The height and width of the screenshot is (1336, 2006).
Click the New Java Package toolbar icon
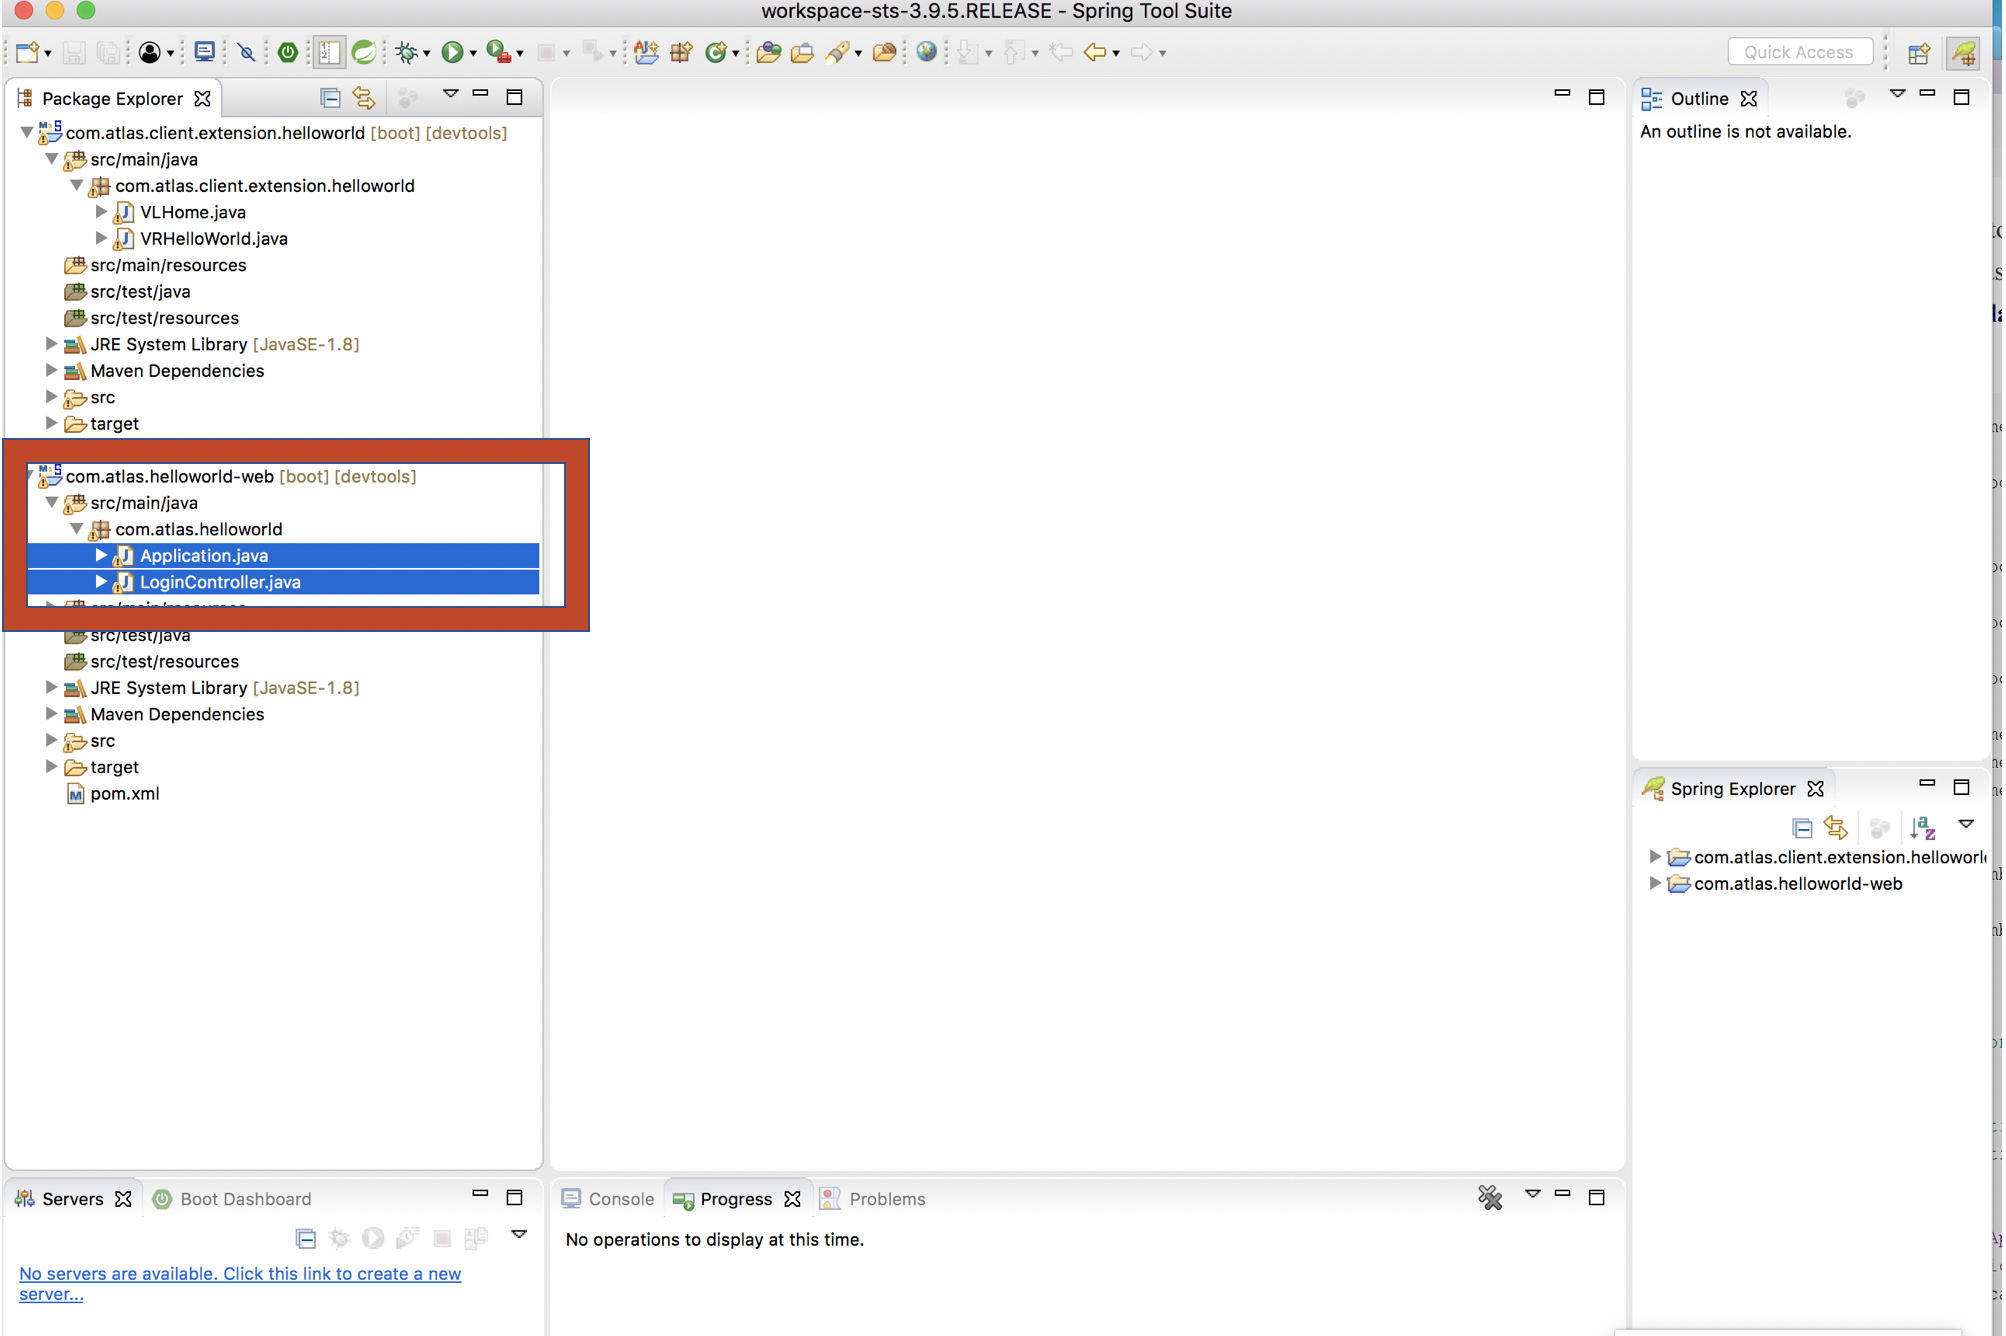point(681,52)
